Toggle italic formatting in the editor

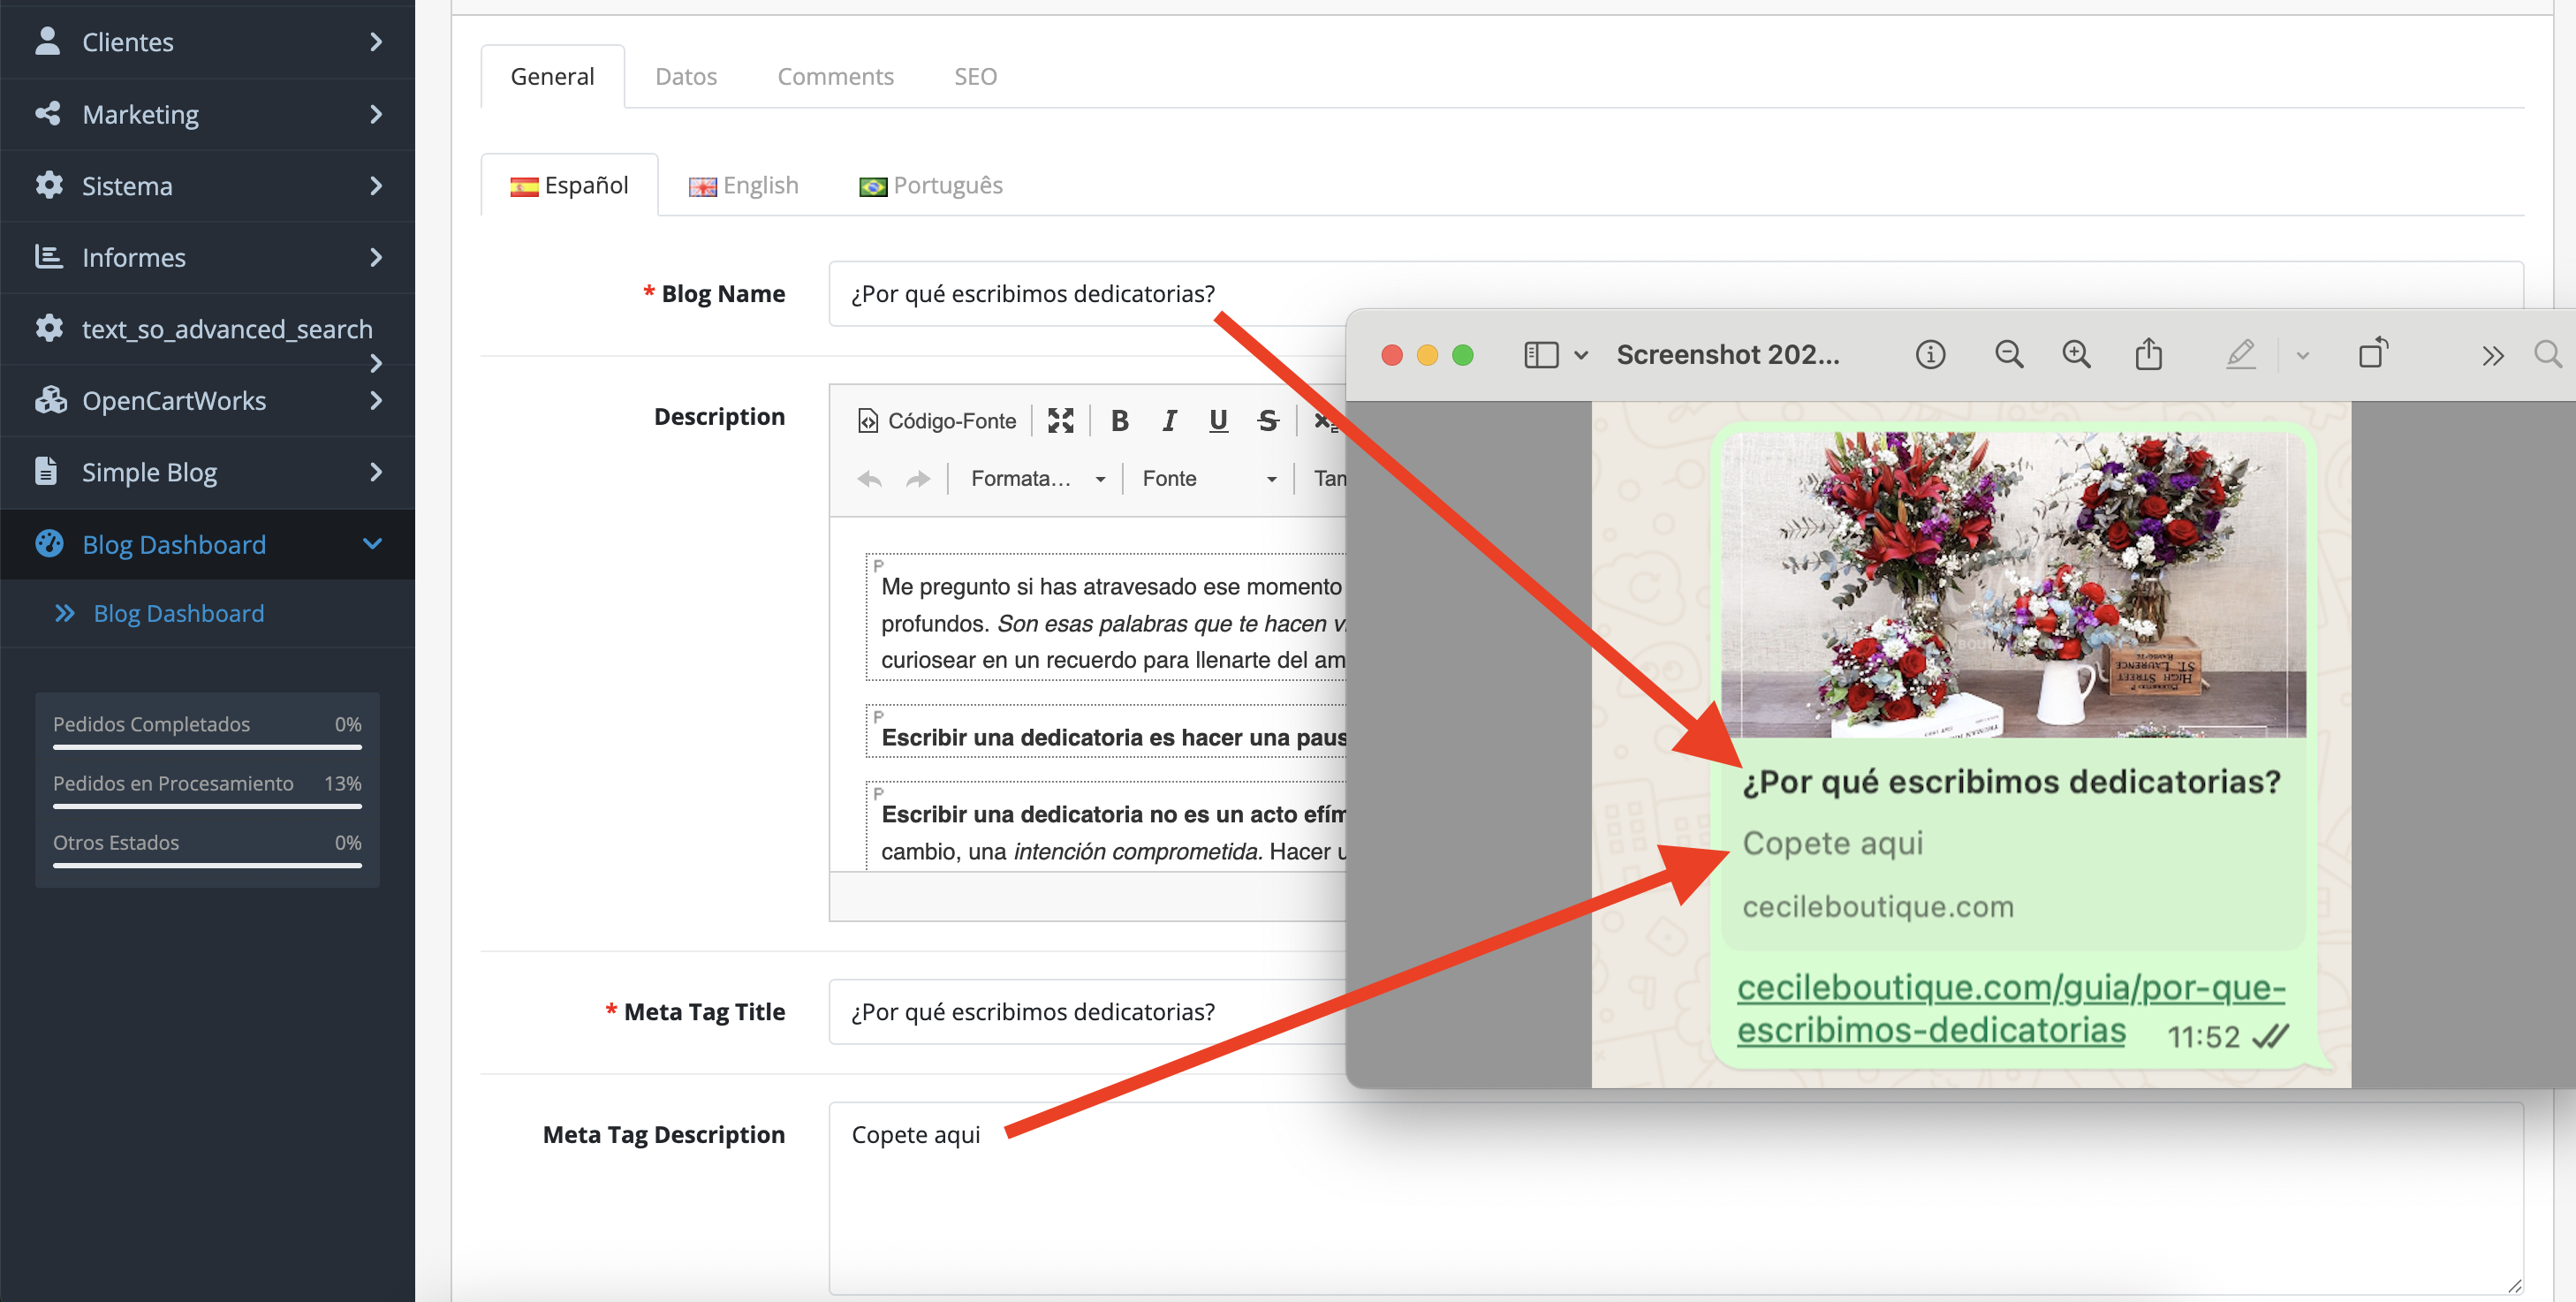(x=1168, y=421)
